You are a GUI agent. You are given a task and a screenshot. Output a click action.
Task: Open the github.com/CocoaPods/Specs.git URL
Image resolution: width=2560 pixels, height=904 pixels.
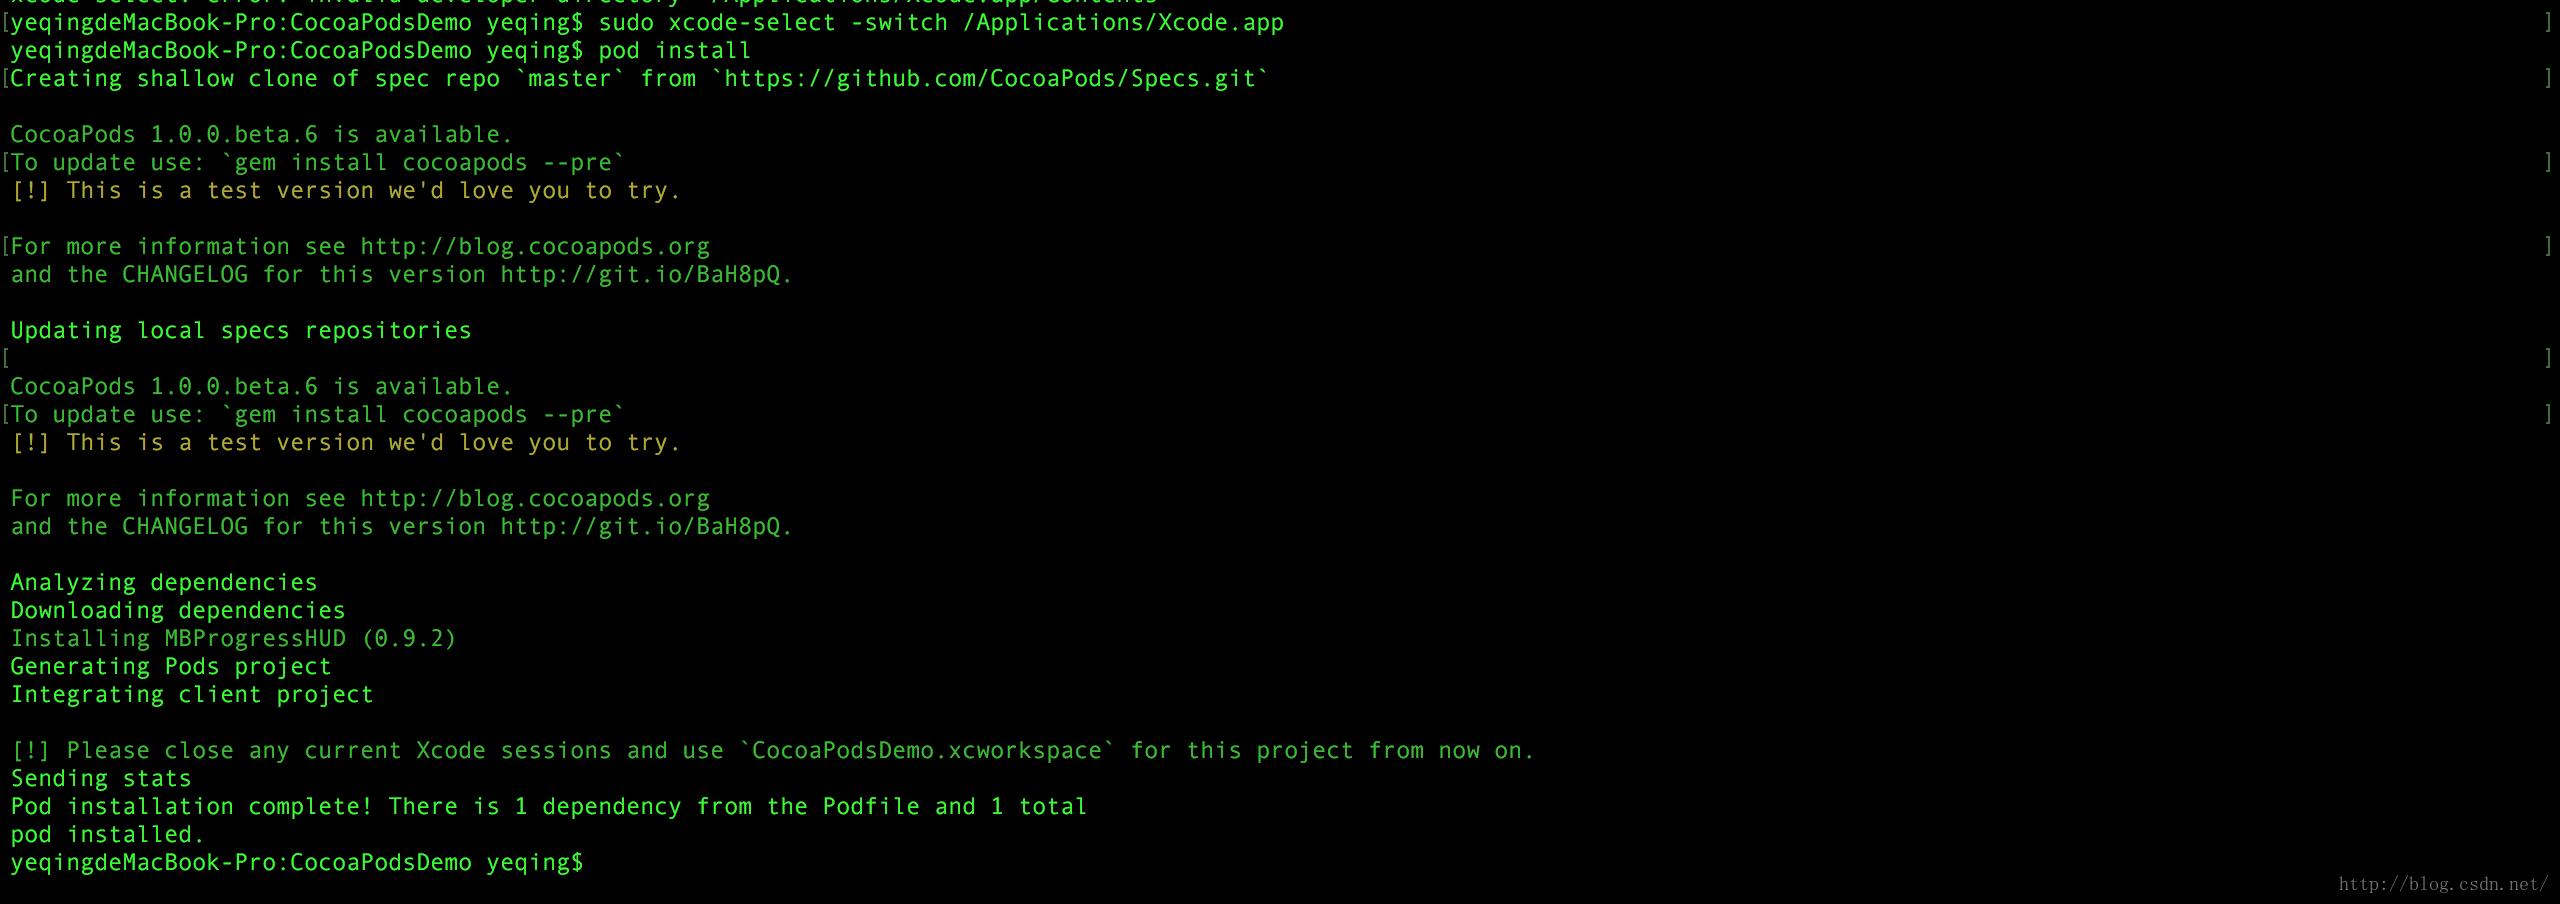click(x=990, y=79)
